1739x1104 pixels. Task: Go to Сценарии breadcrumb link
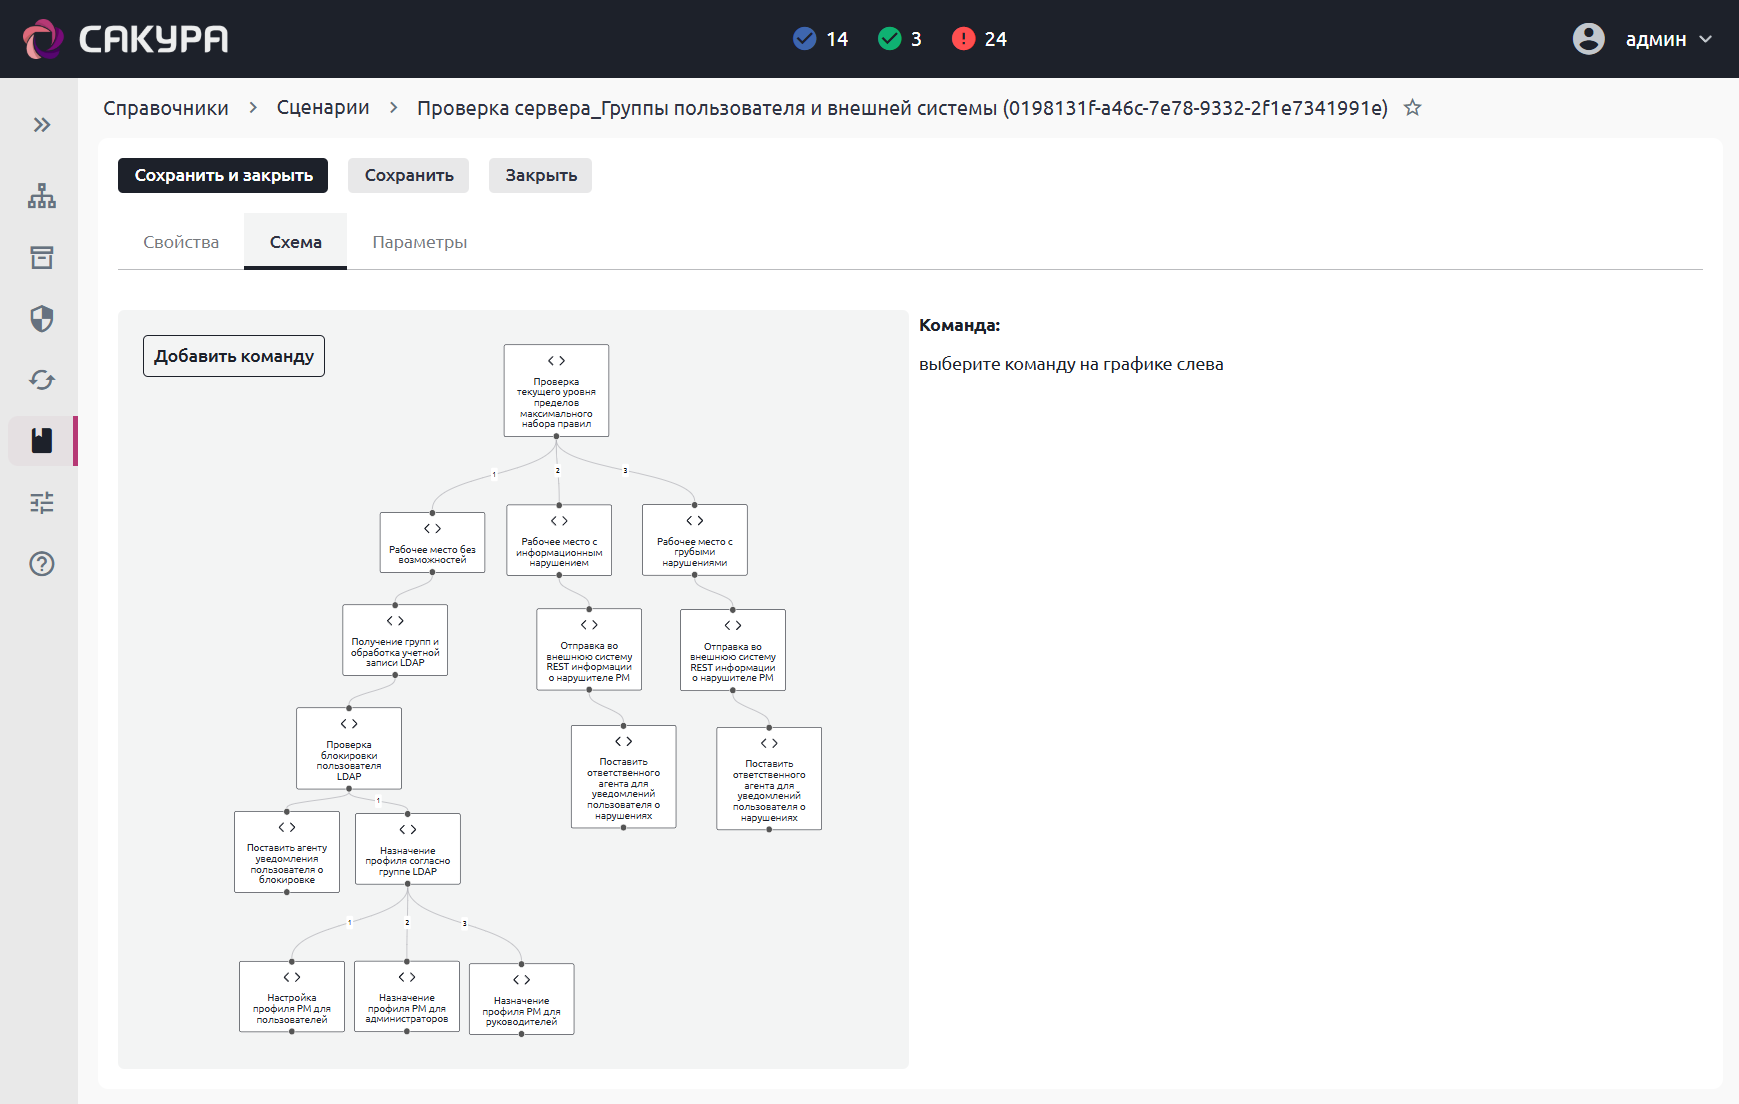click(x=323, y=108)
